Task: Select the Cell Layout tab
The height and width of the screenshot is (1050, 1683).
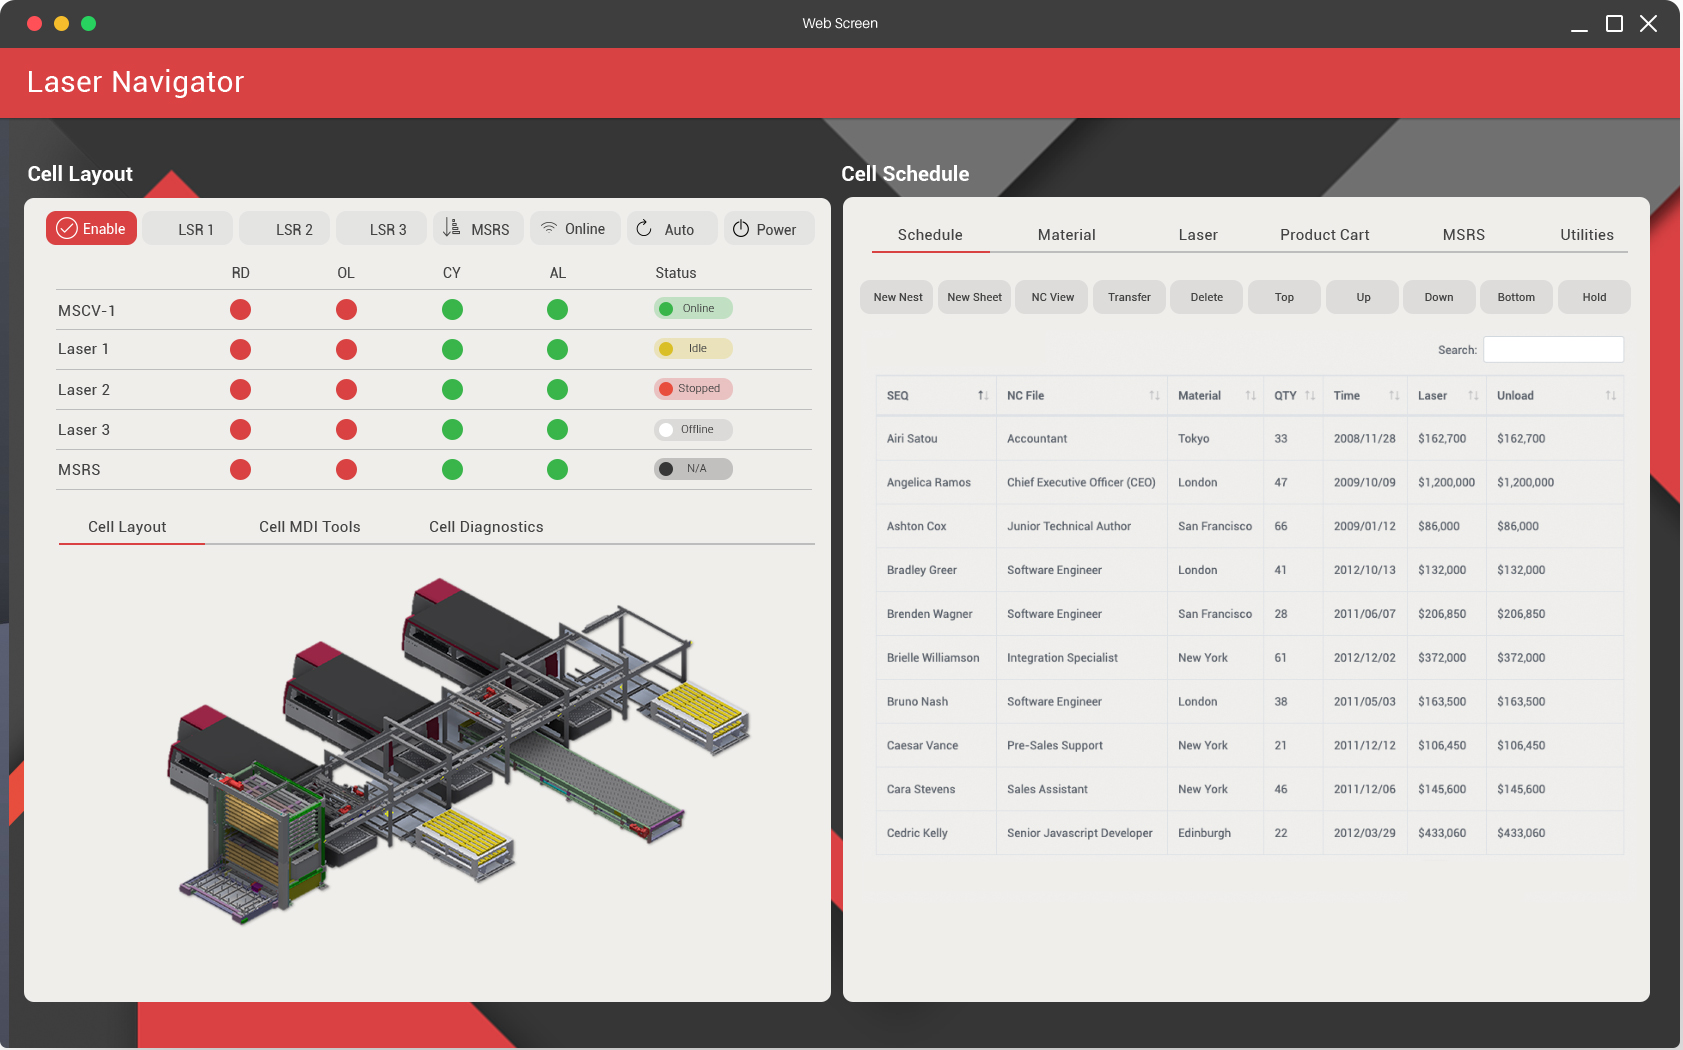Action: (127, 527)
